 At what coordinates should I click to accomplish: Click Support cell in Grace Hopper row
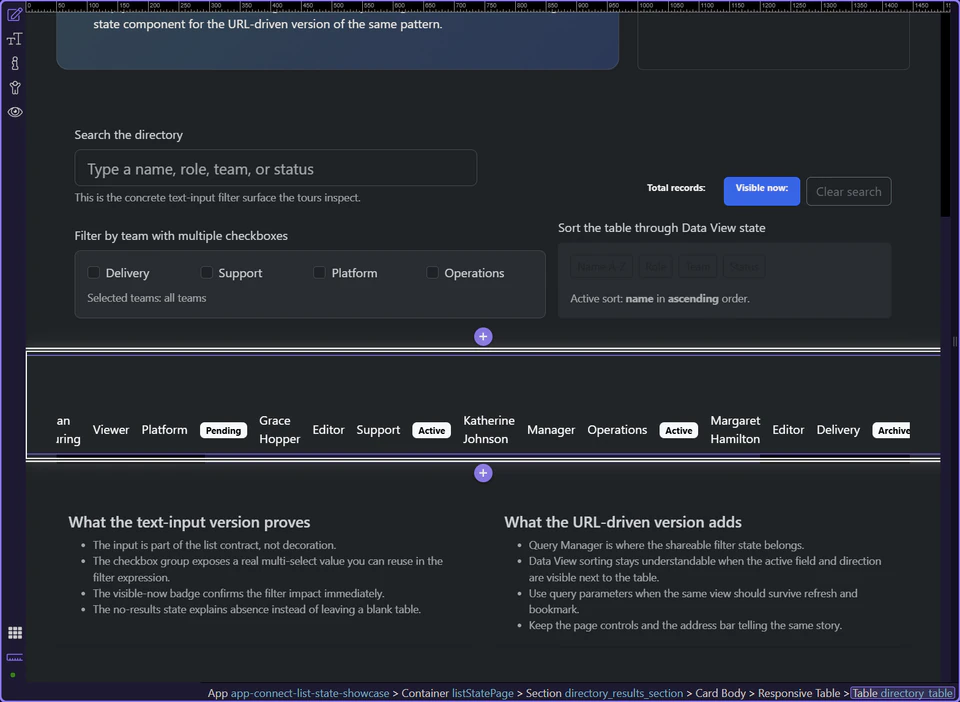click(x=378, y=430)
